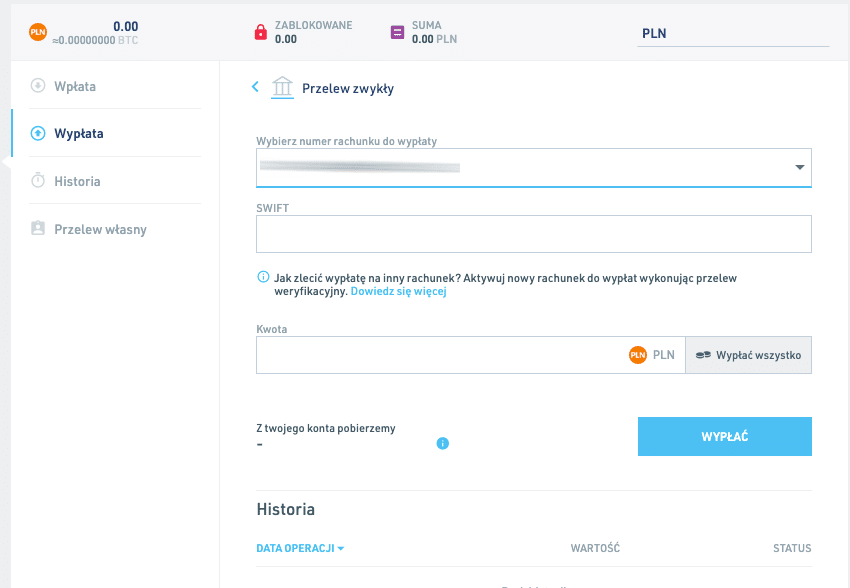Viewport: 850px width, 588px height.
Task: Click the Wypłać wszystko button
Action: pyautogui.click(x=748, y=355)
